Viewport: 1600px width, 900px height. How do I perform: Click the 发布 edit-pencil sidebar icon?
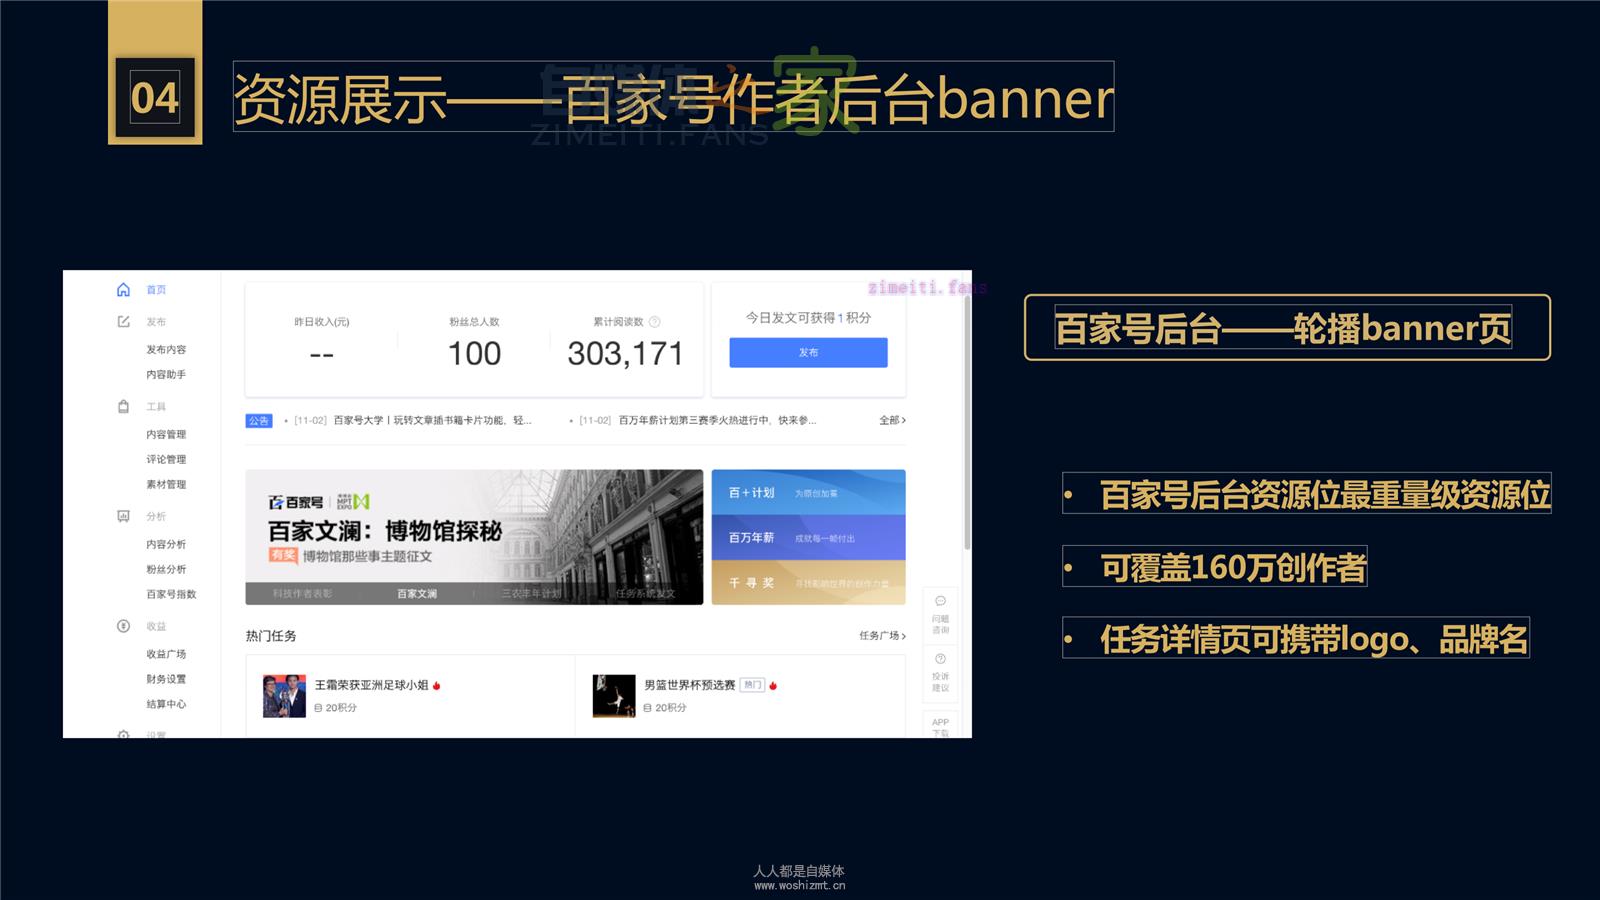tap(123, 322)
